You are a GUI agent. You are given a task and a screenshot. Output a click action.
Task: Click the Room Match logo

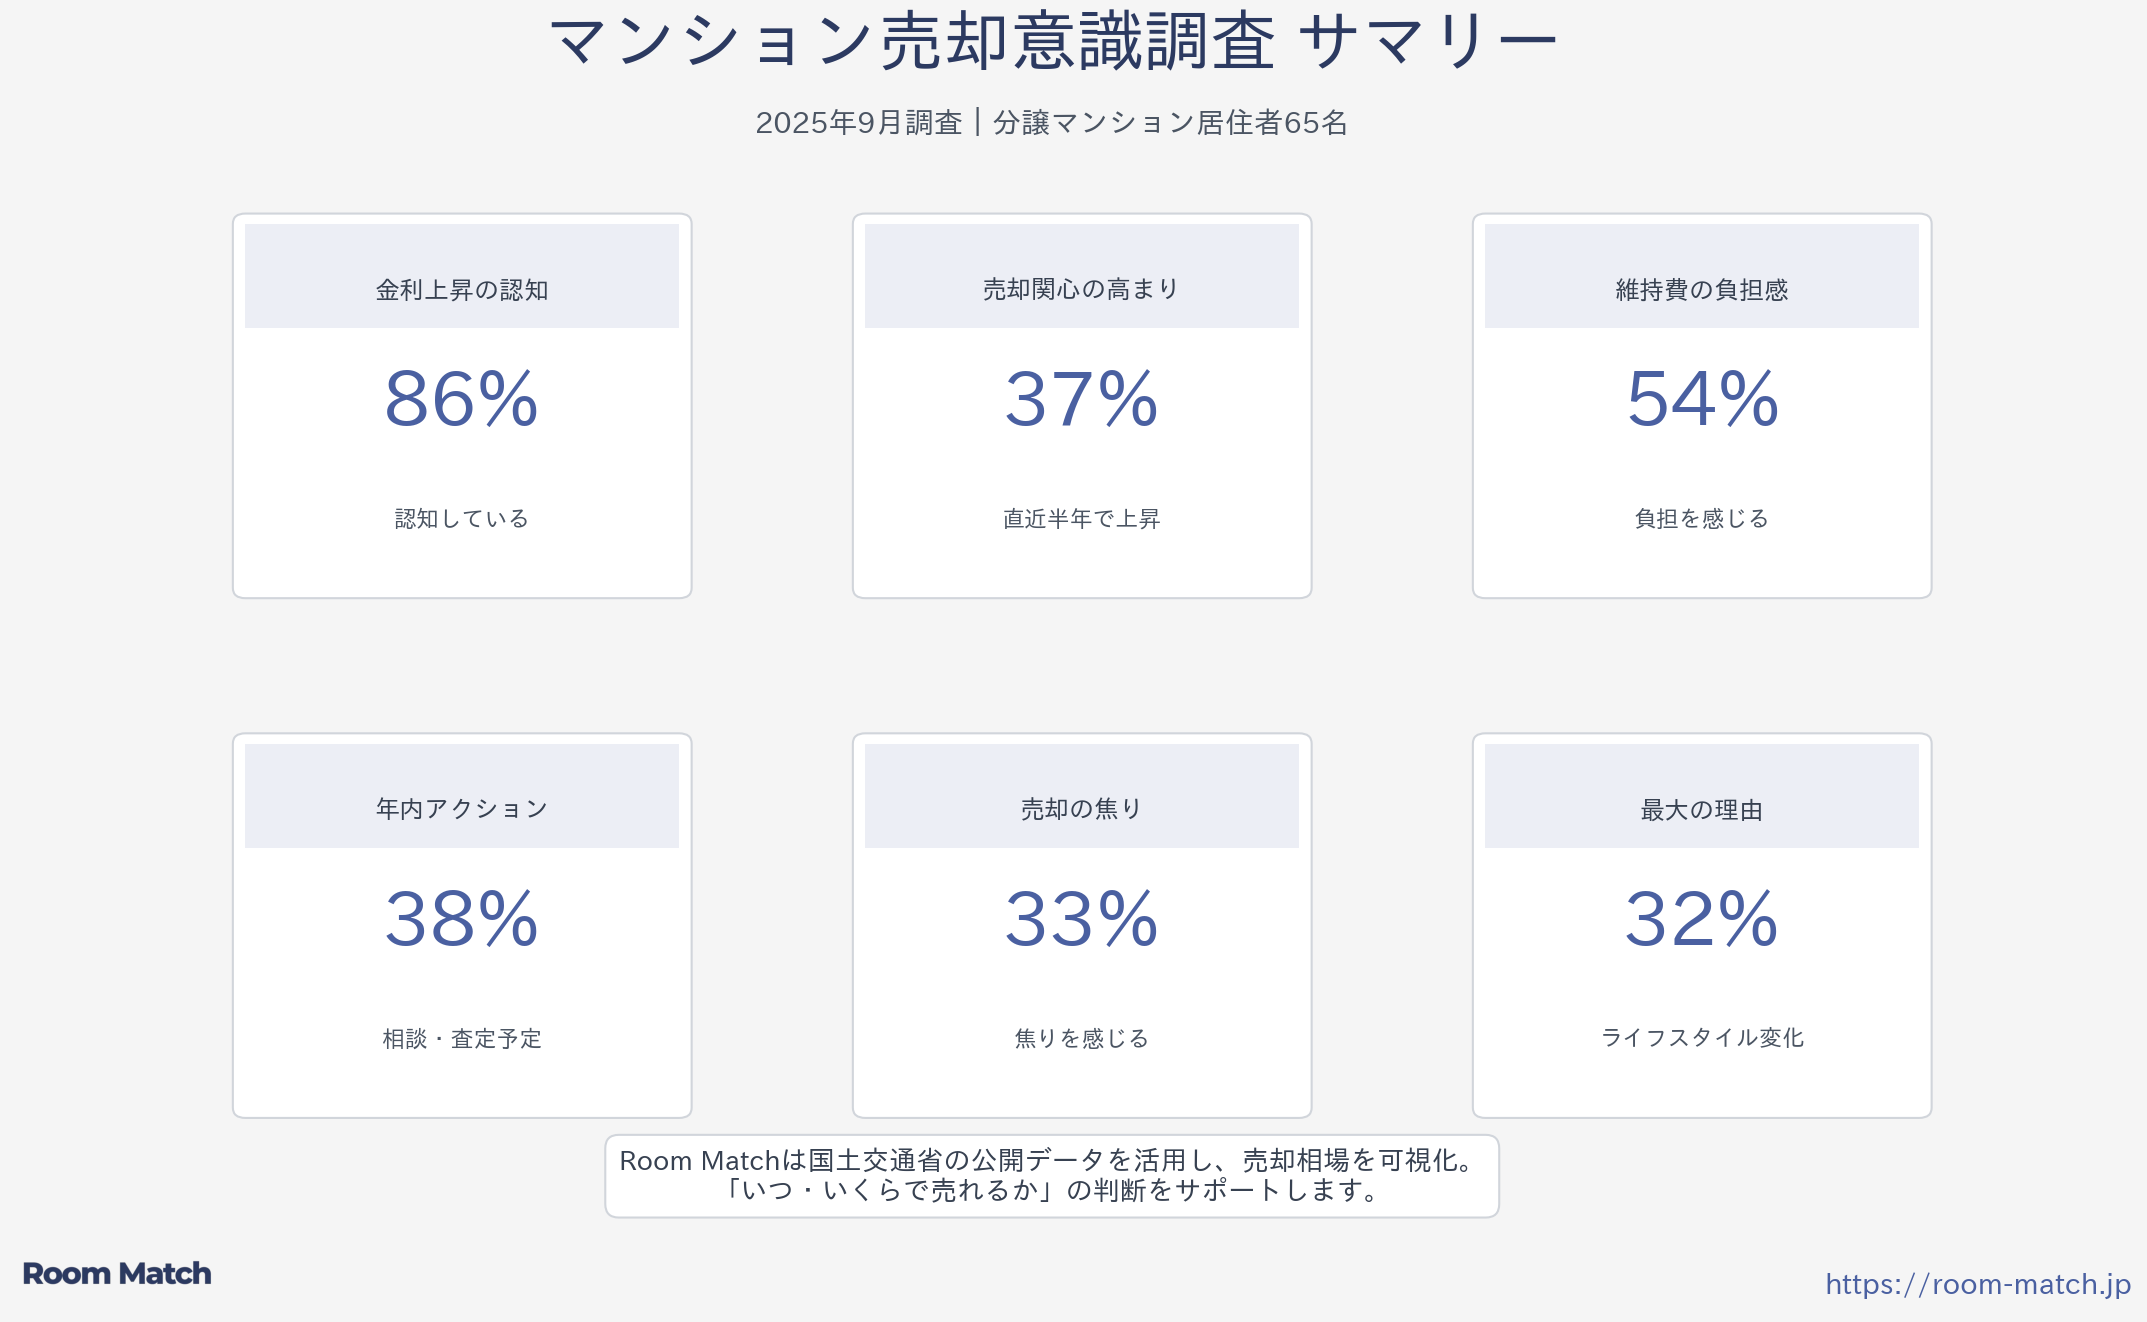point(117,1273)
